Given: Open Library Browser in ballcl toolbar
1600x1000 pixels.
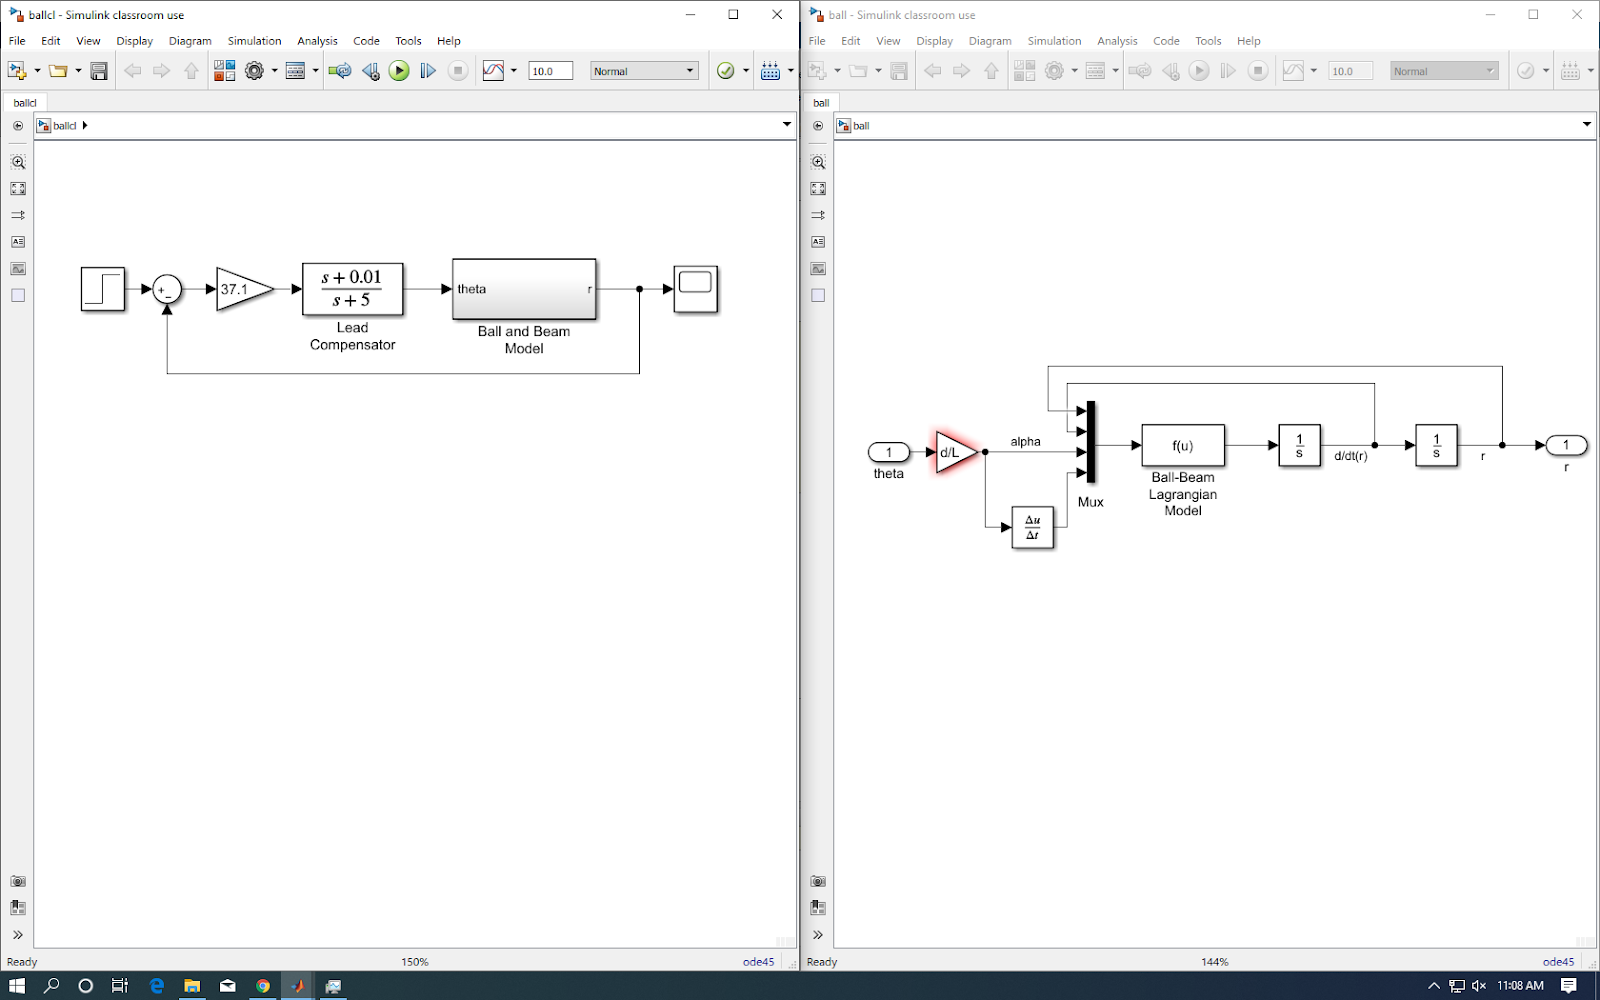Looking at the screenshot, I should coord(225,71).
